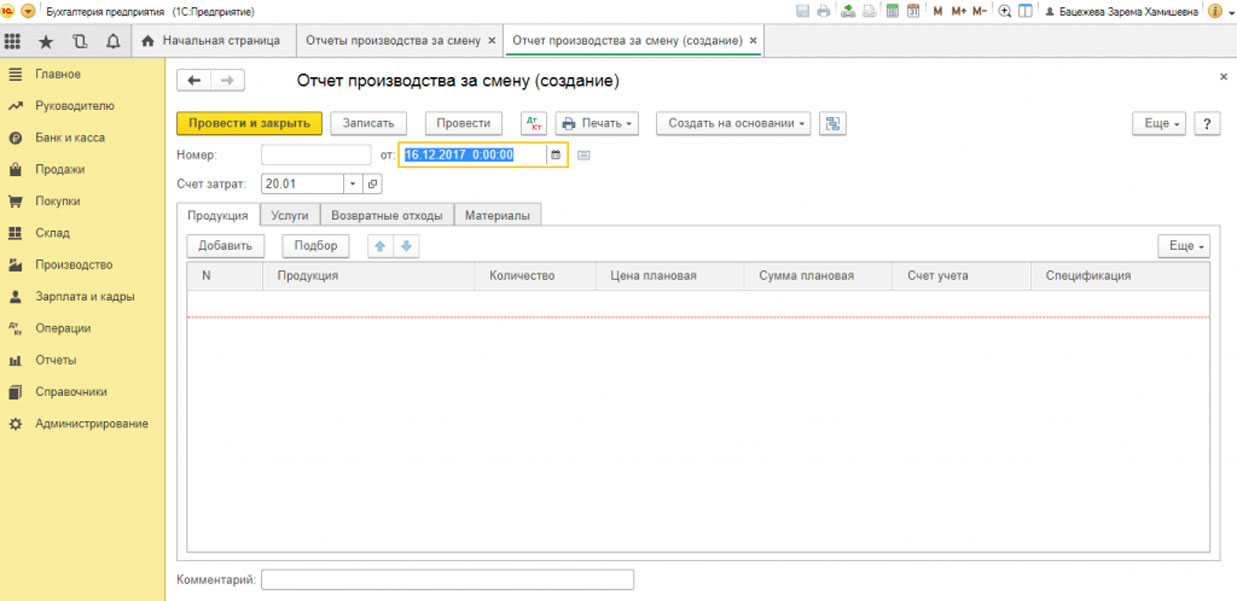Open the notifications bell icon
1237x601 pixels.
[x=113, y=41]
